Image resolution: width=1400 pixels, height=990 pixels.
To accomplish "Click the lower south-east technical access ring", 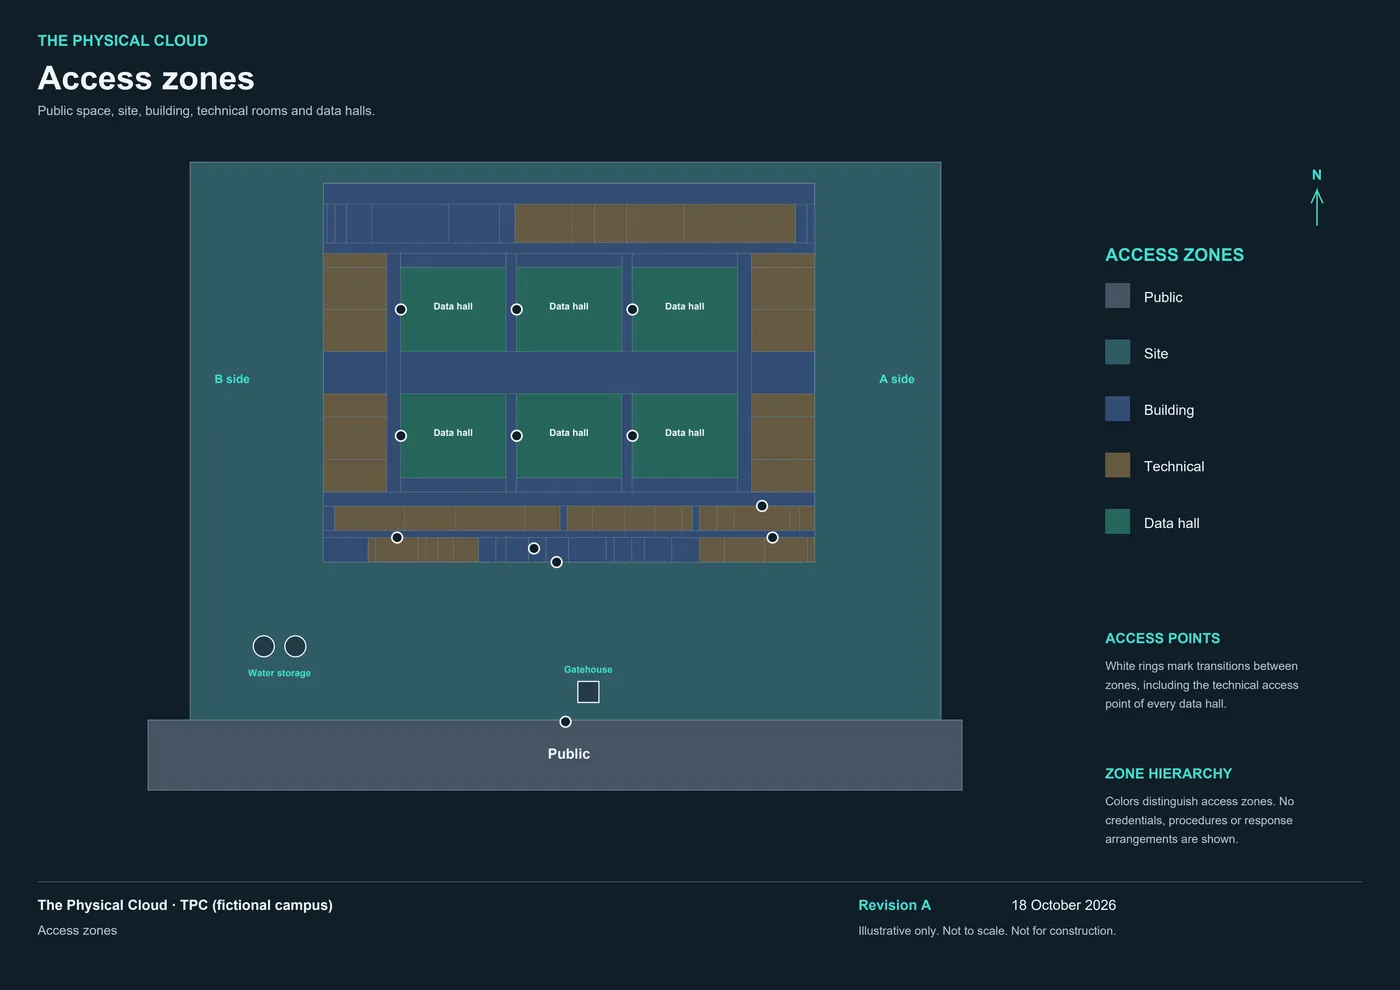I will (772, 538).
